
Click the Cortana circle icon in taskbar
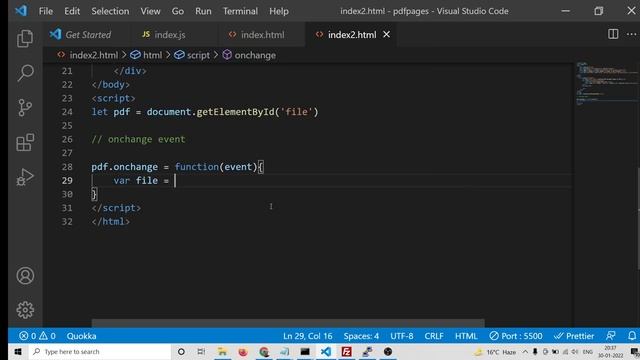tap(181, 351)
